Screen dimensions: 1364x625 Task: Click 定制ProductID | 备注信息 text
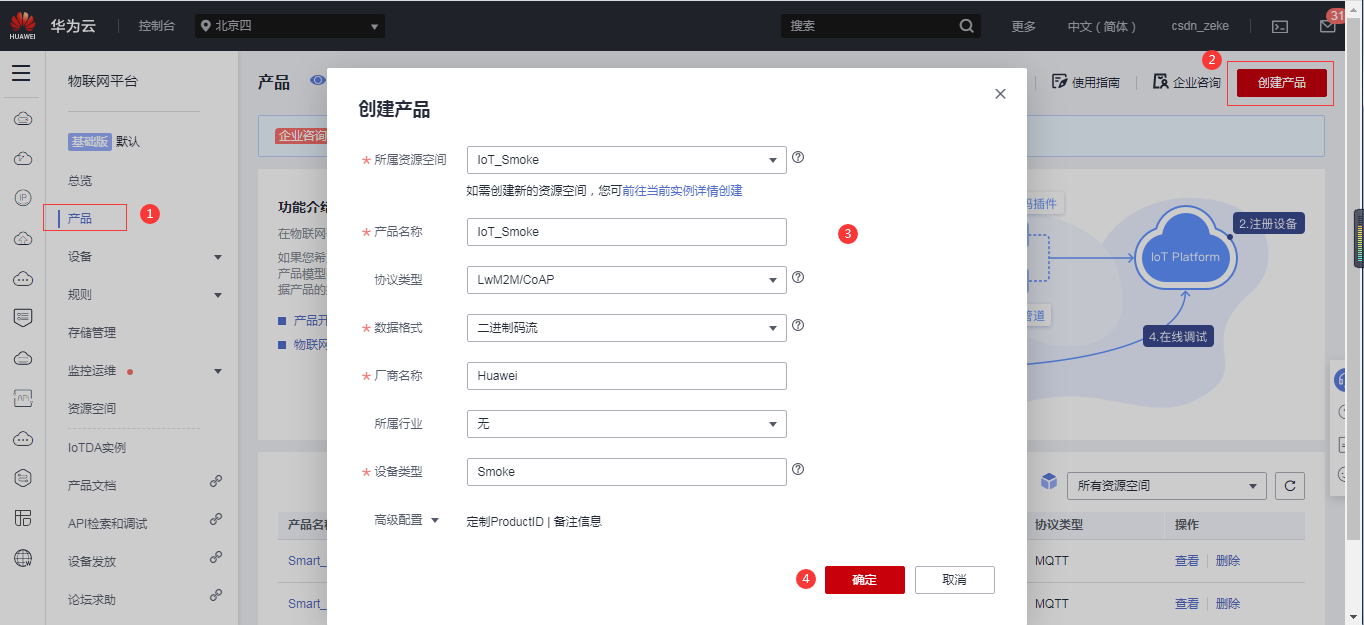pyautogui.click(x=534, y=521)
